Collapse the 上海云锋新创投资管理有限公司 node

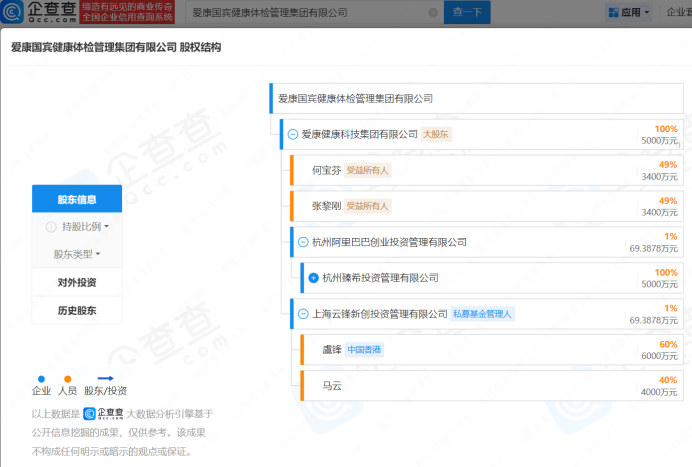[303, 314]
